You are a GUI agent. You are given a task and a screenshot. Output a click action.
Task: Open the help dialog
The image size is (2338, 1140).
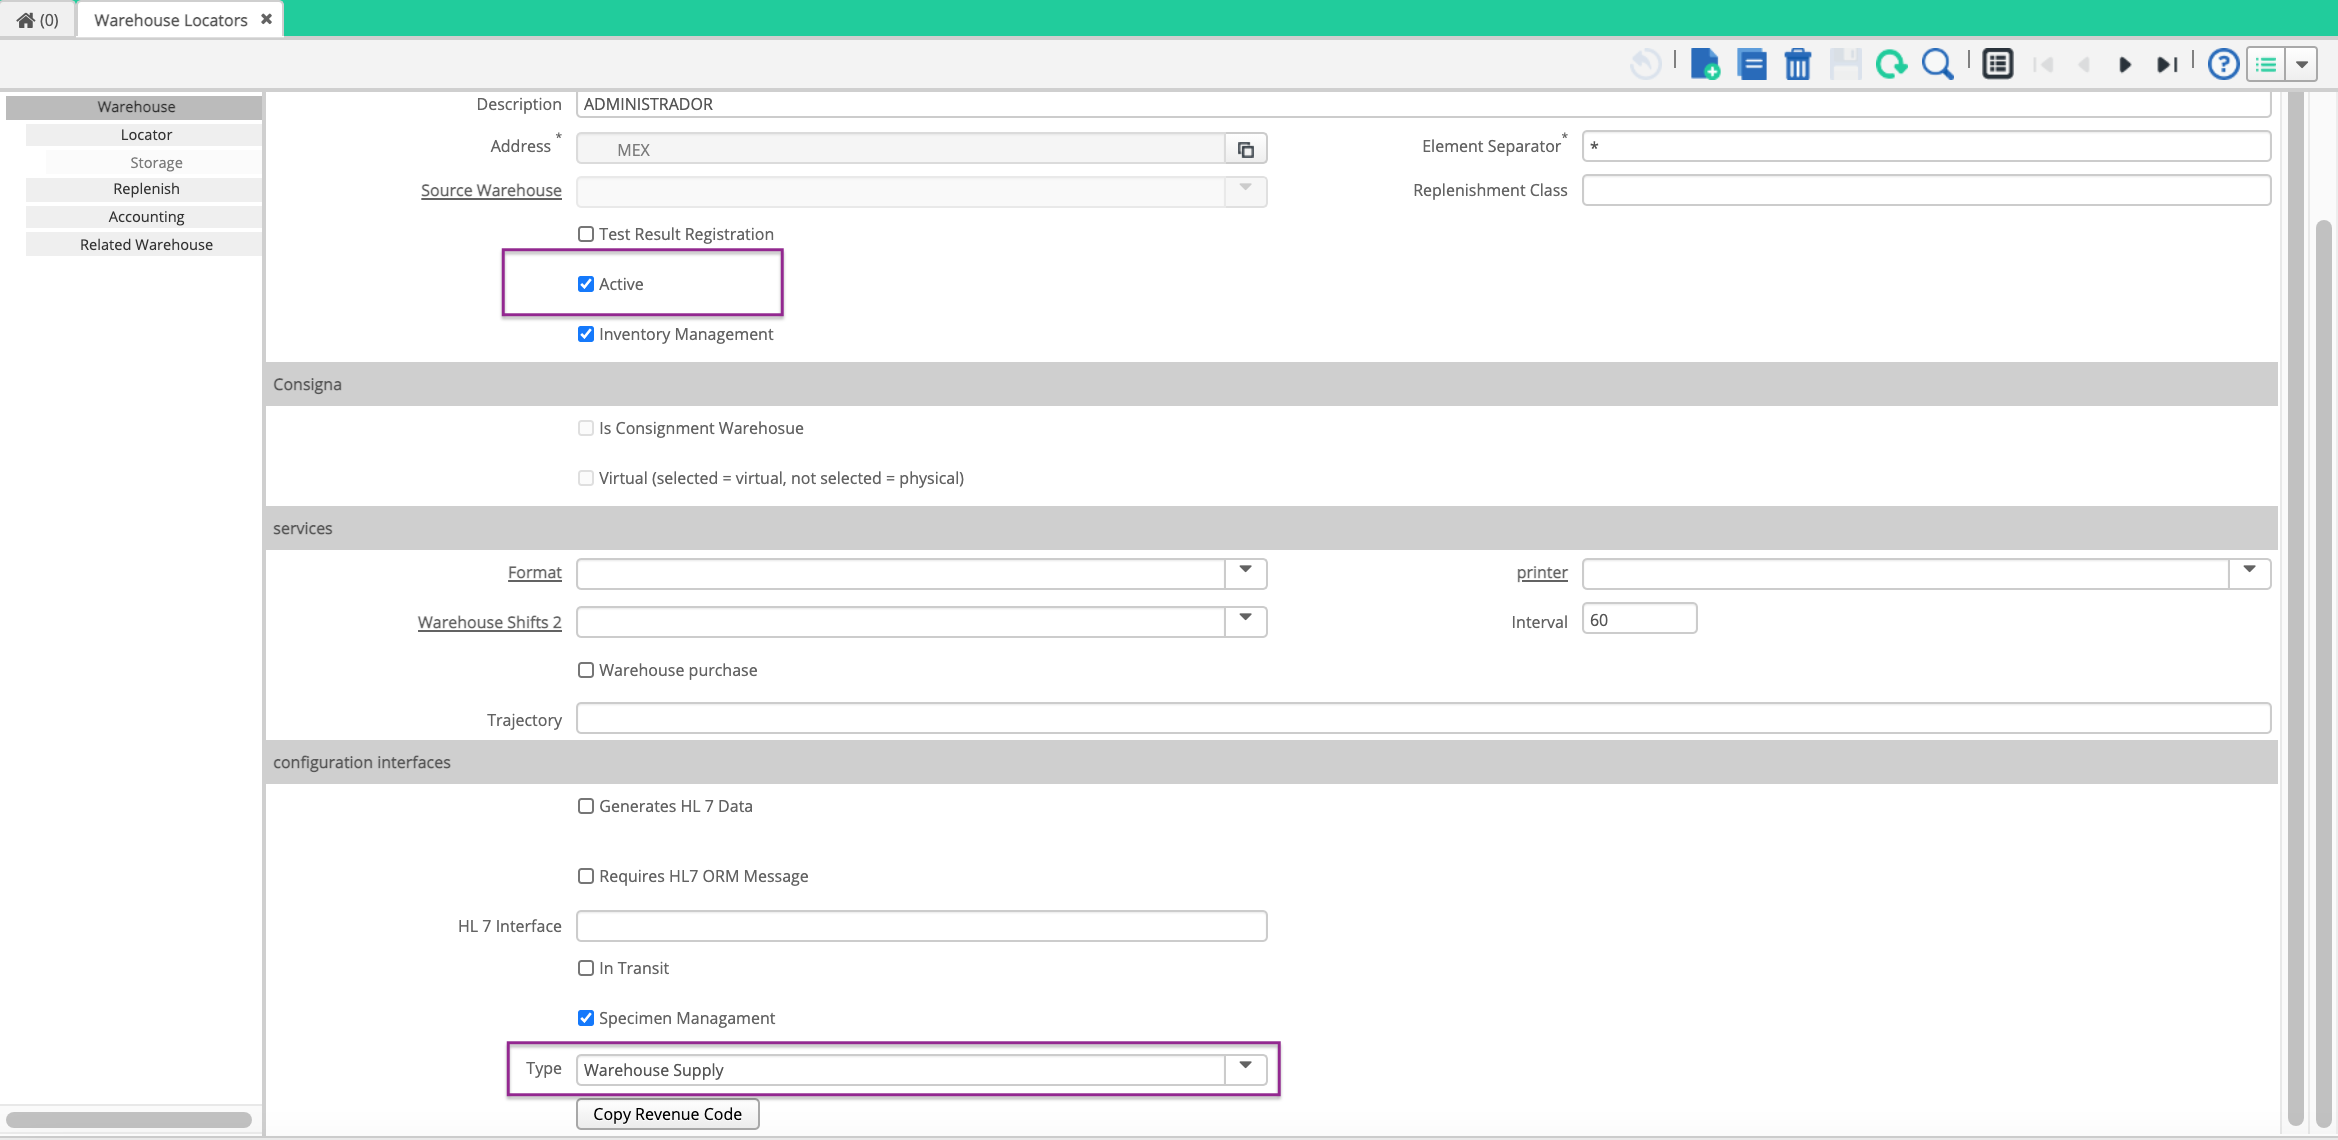click(x=2222, y=63)
